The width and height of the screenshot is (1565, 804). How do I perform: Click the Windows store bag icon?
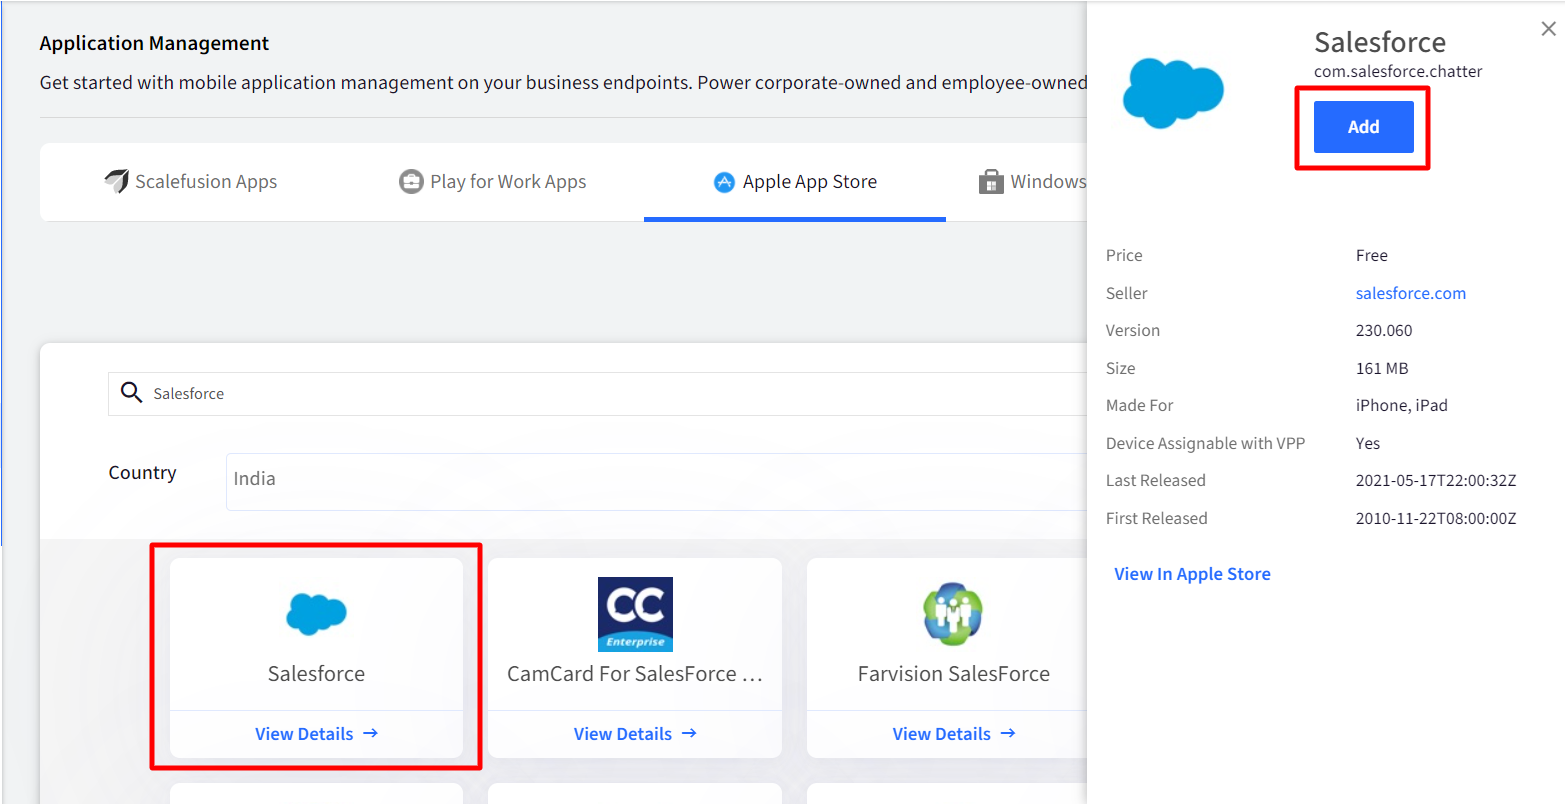click(990, 182)
